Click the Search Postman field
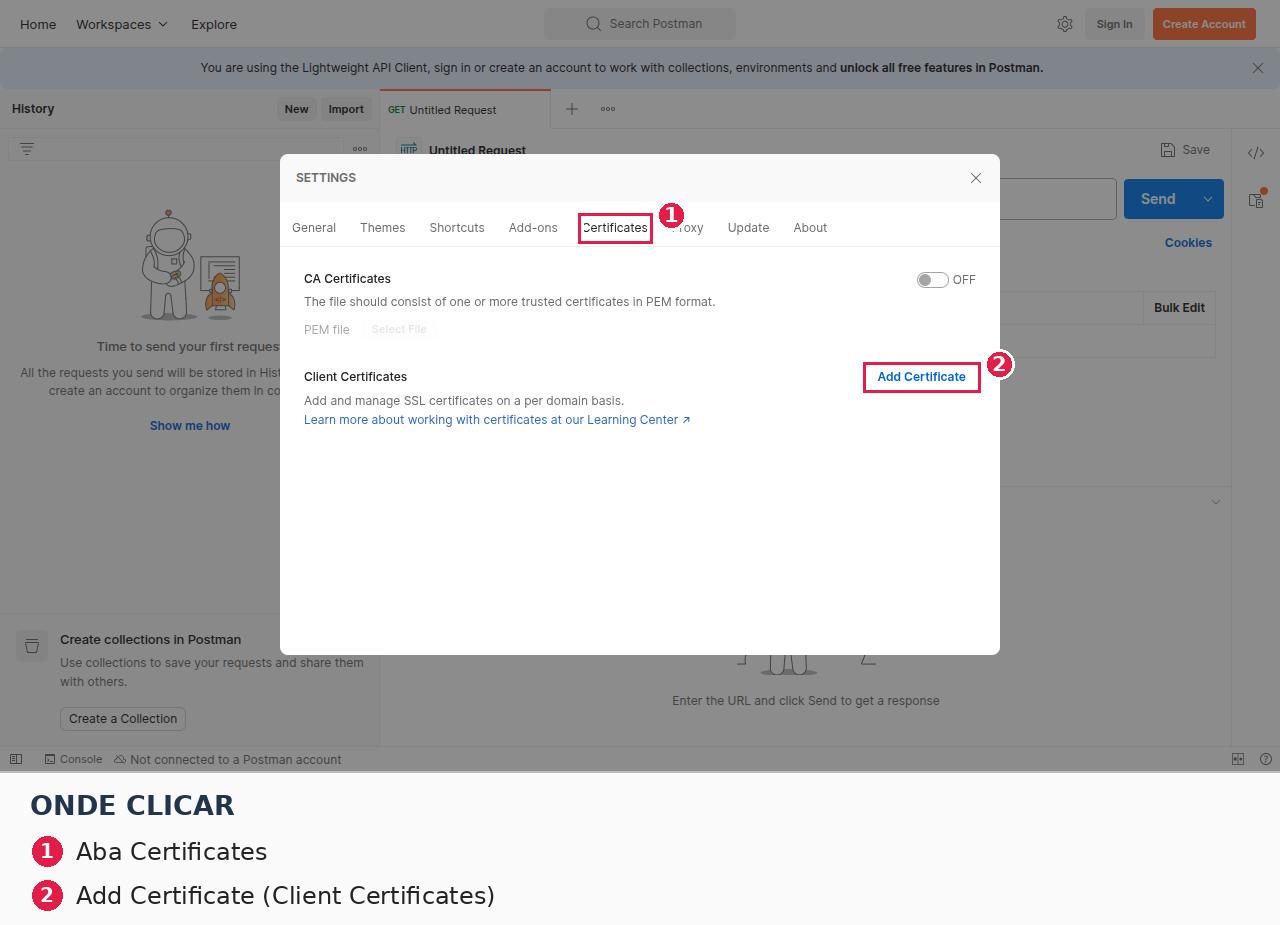 click(640, 24)
